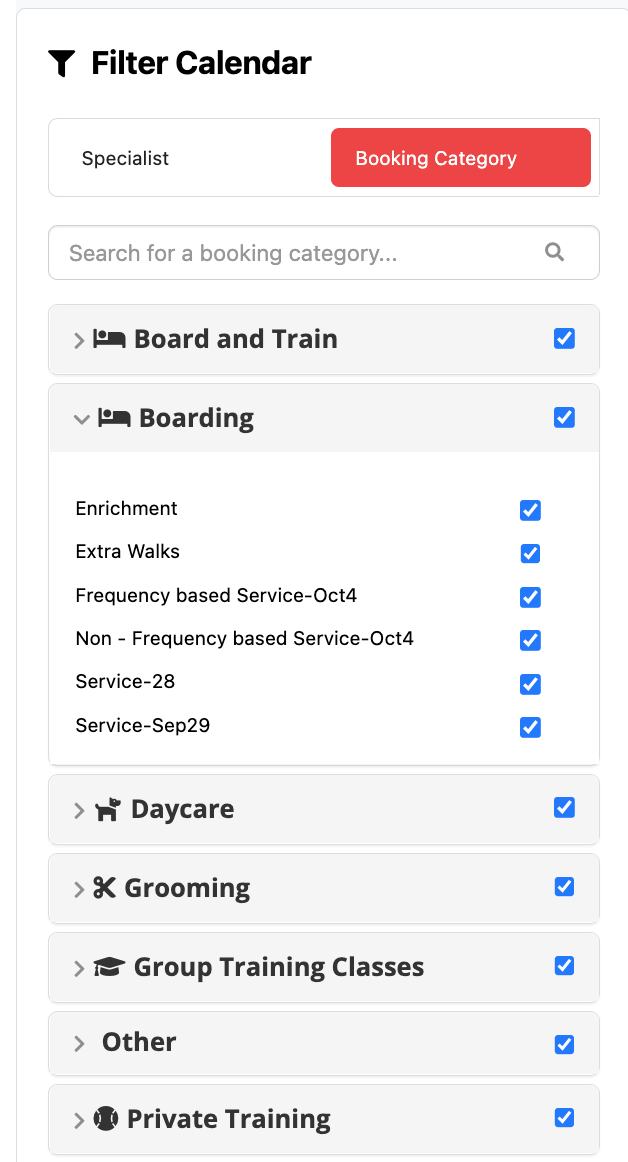The image size is (628, 1162).
Task: Expand the Daycare category list
Action: (78, 808)
